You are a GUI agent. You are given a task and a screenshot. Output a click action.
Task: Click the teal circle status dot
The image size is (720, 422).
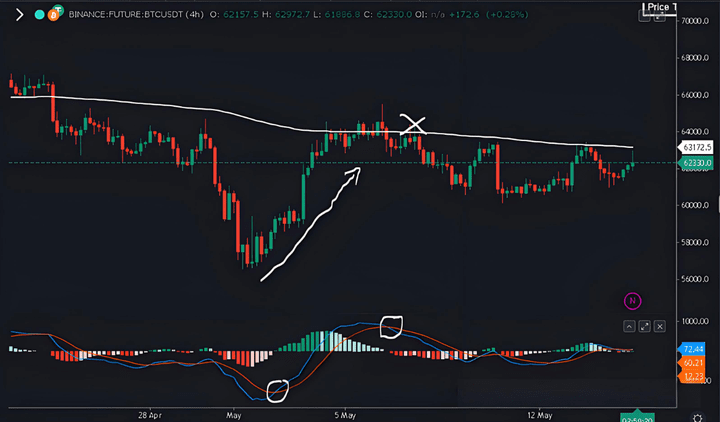tap(39, 15)
